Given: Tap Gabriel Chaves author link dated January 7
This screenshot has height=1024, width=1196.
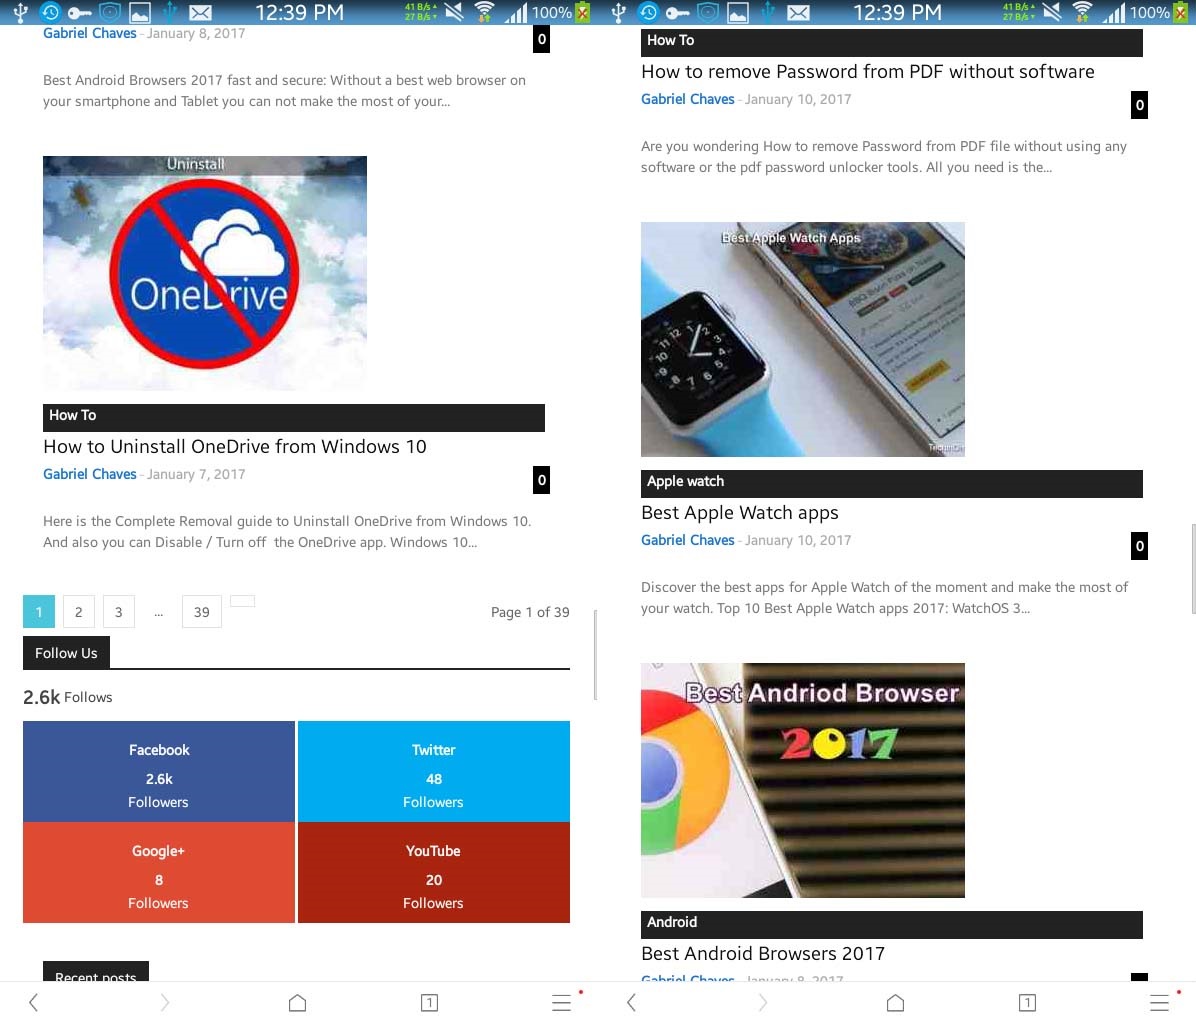Looking at the screenshot, I should (x=89, y=474).
